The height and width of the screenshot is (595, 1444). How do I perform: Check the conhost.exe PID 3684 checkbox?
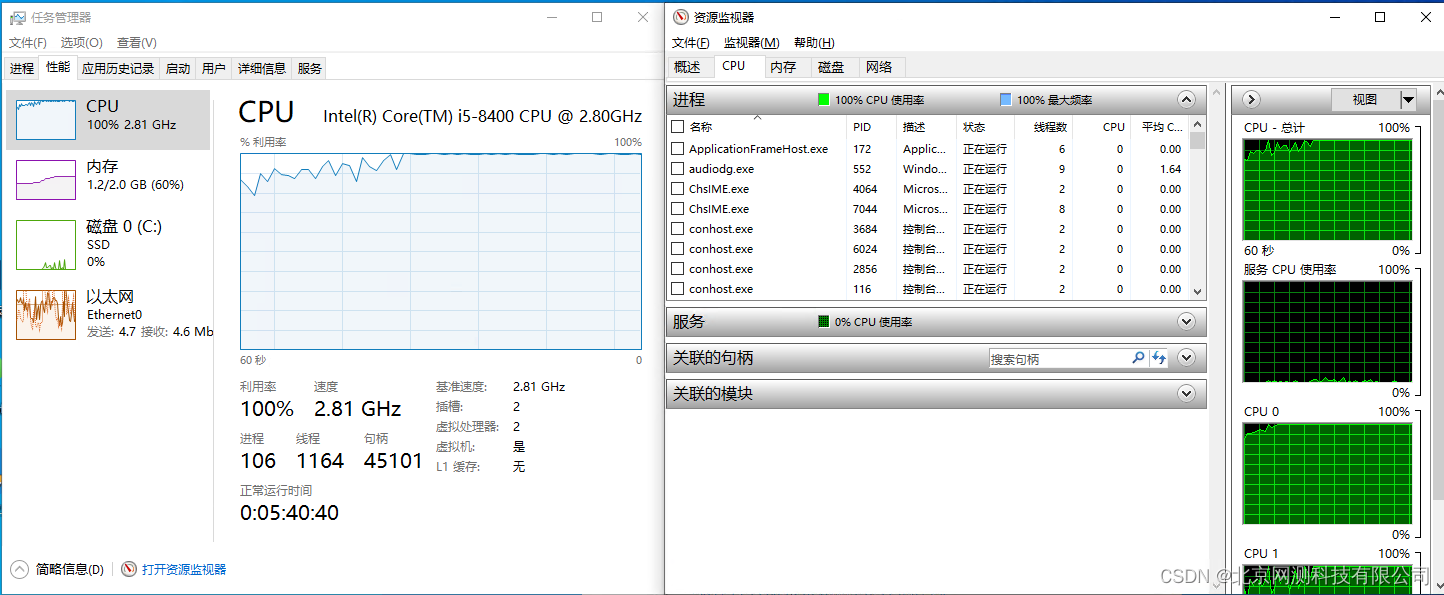coord(678,229)
